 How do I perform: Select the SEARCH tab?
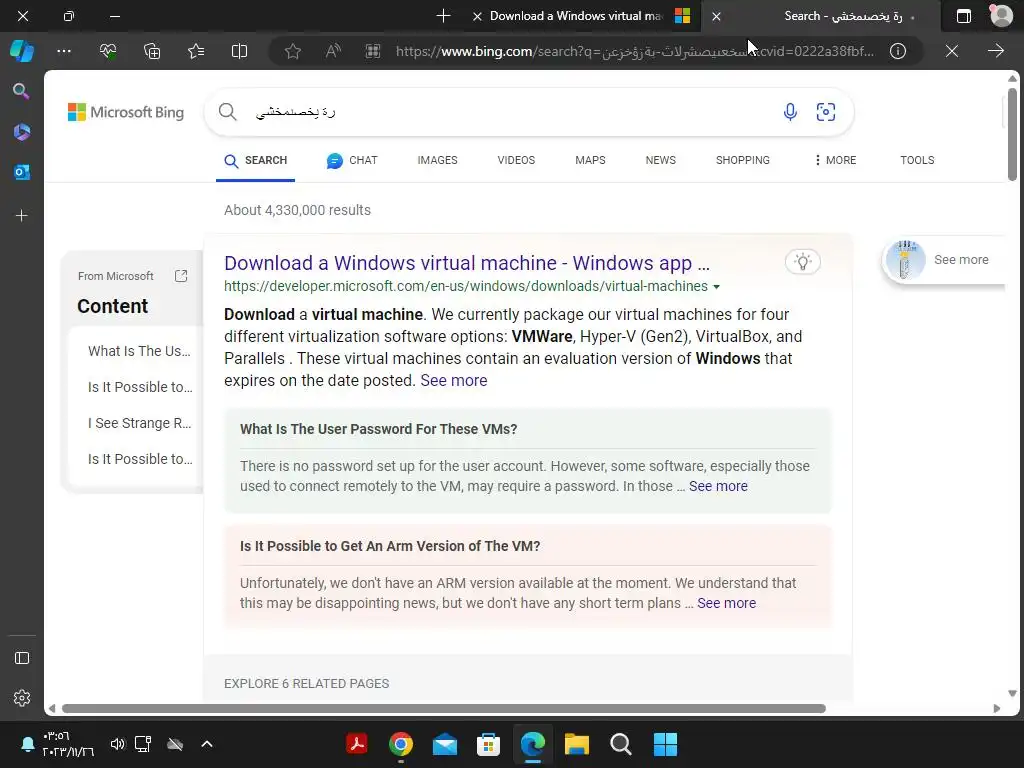tap(255, 161)
